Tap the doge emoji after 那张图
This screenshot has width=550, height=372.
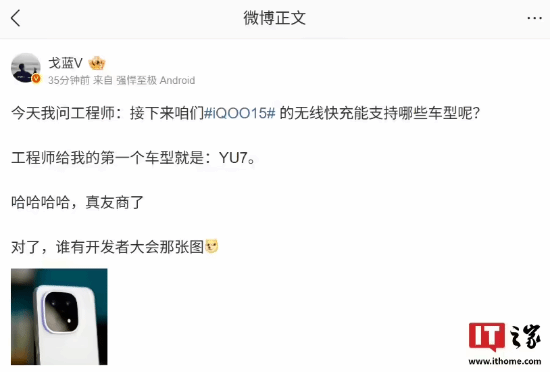click(x=212, y=246)
